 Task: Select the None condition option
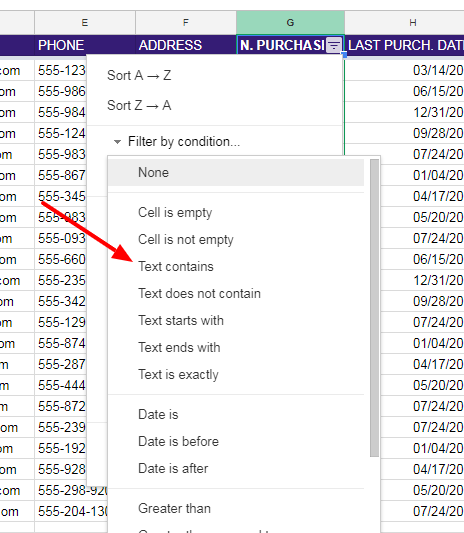(236, 172)
